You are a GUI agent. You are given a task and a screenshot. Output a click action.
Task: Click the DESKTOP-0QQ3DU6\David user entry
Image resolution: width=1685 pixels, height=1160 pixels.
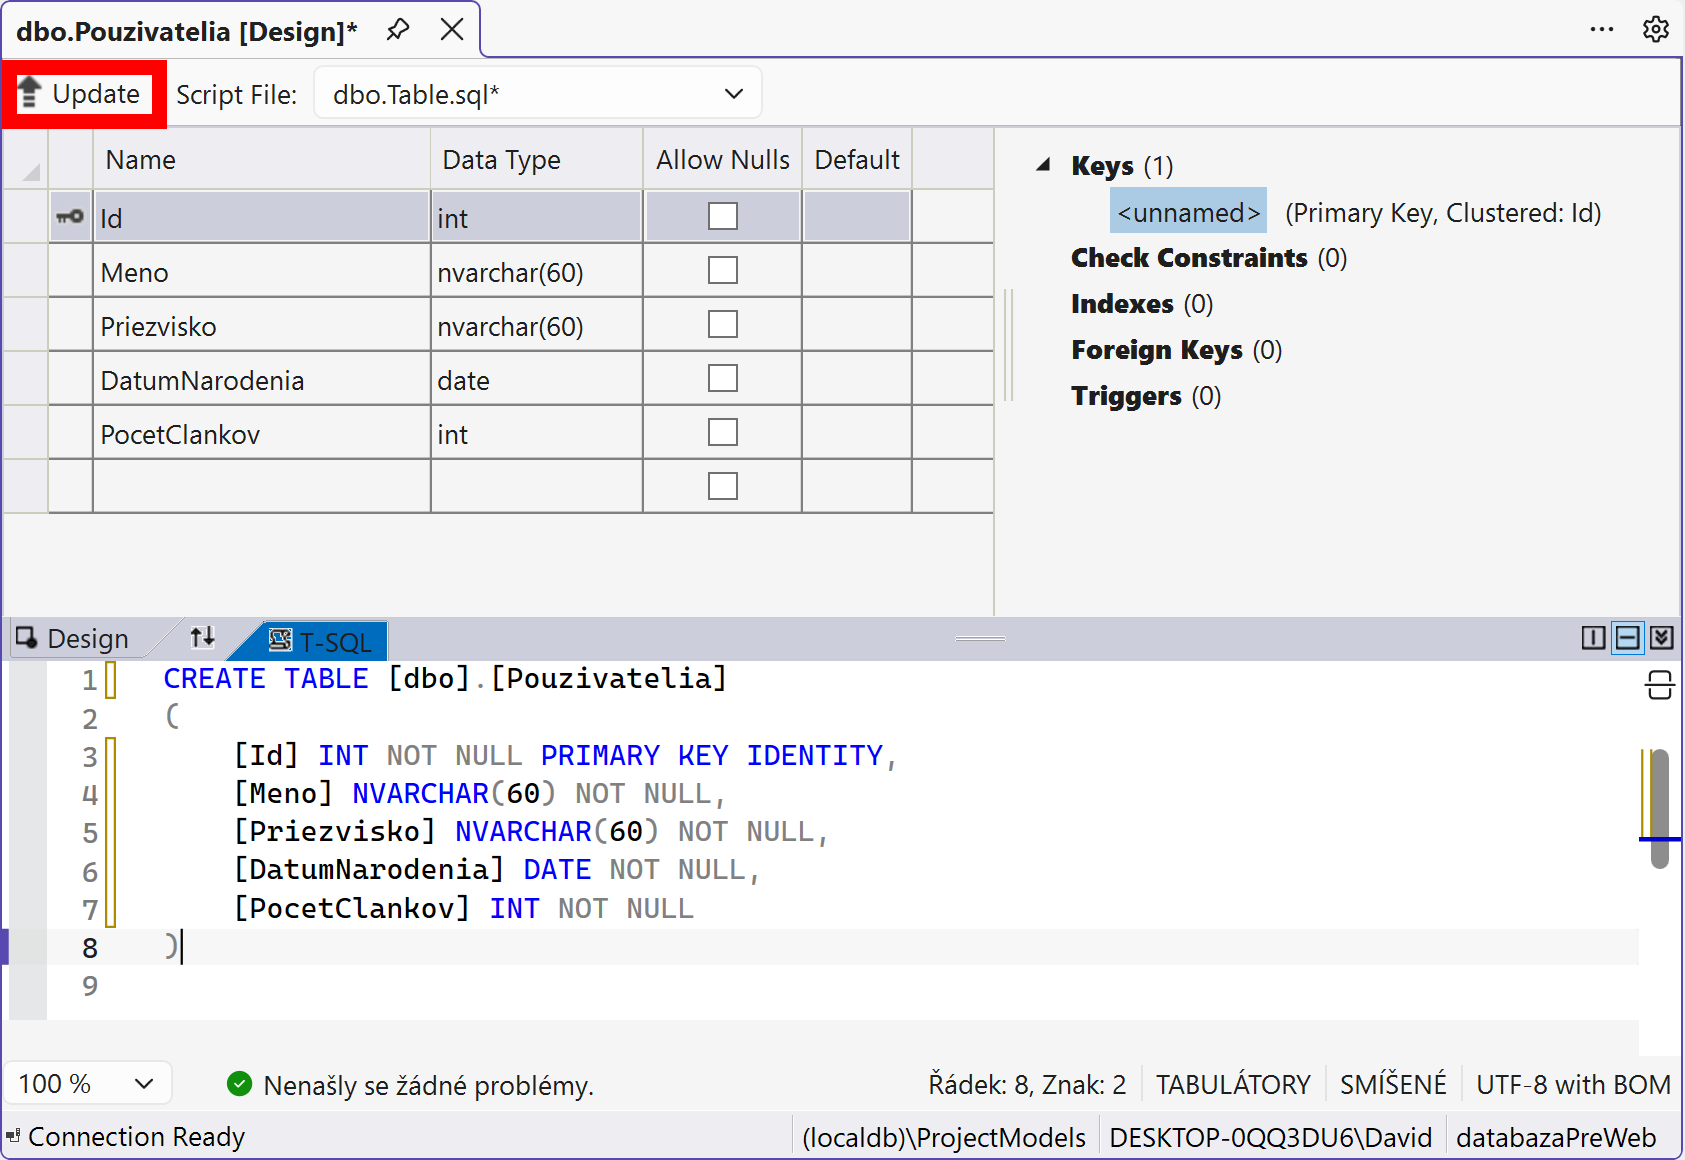1270,1137
